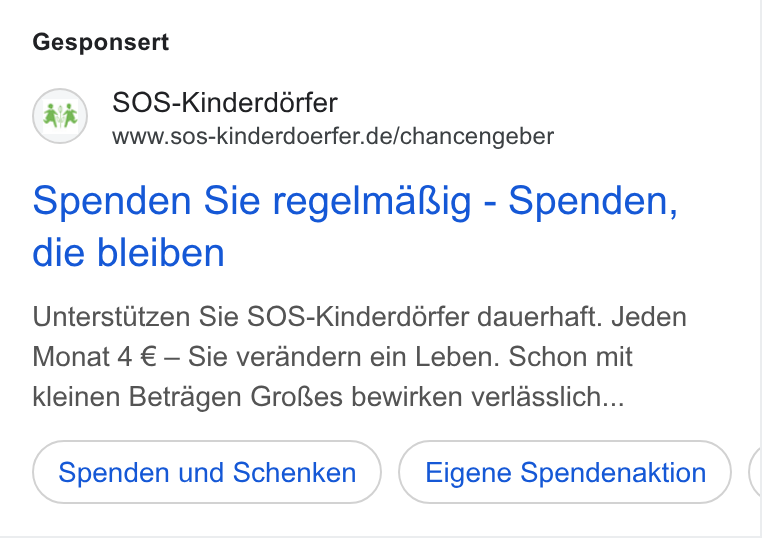Click the right green child figure in logo

click(70, 114)
